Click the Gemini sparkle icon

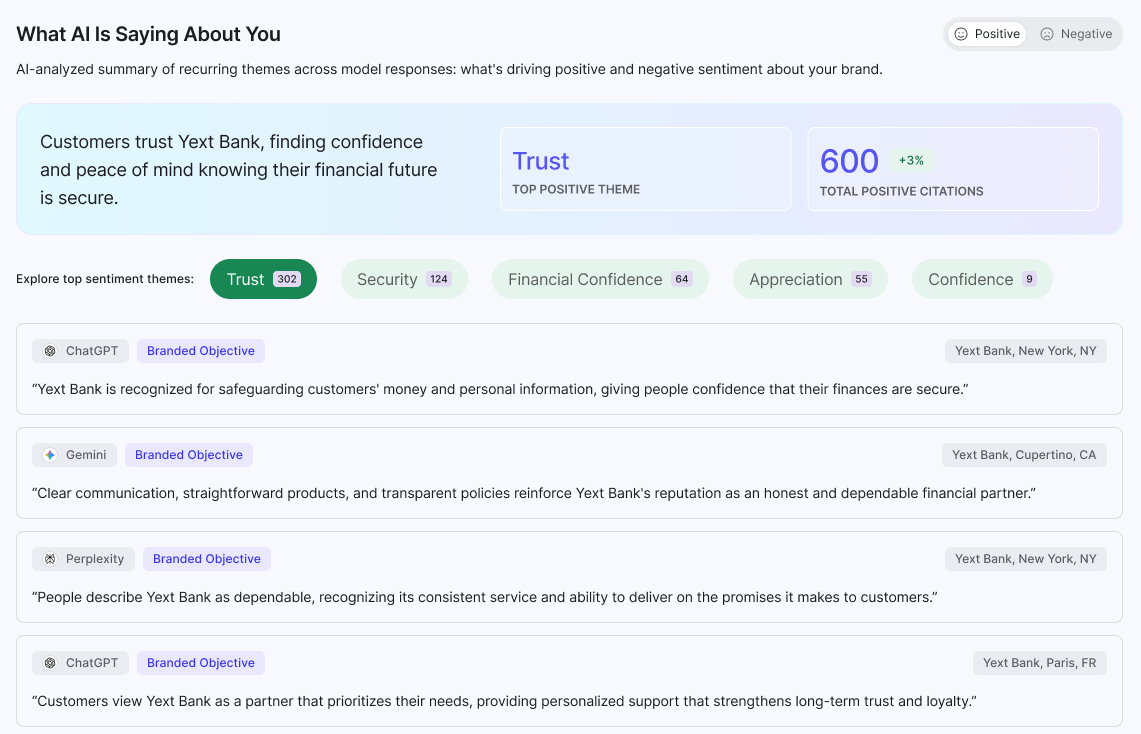point(50,455)
